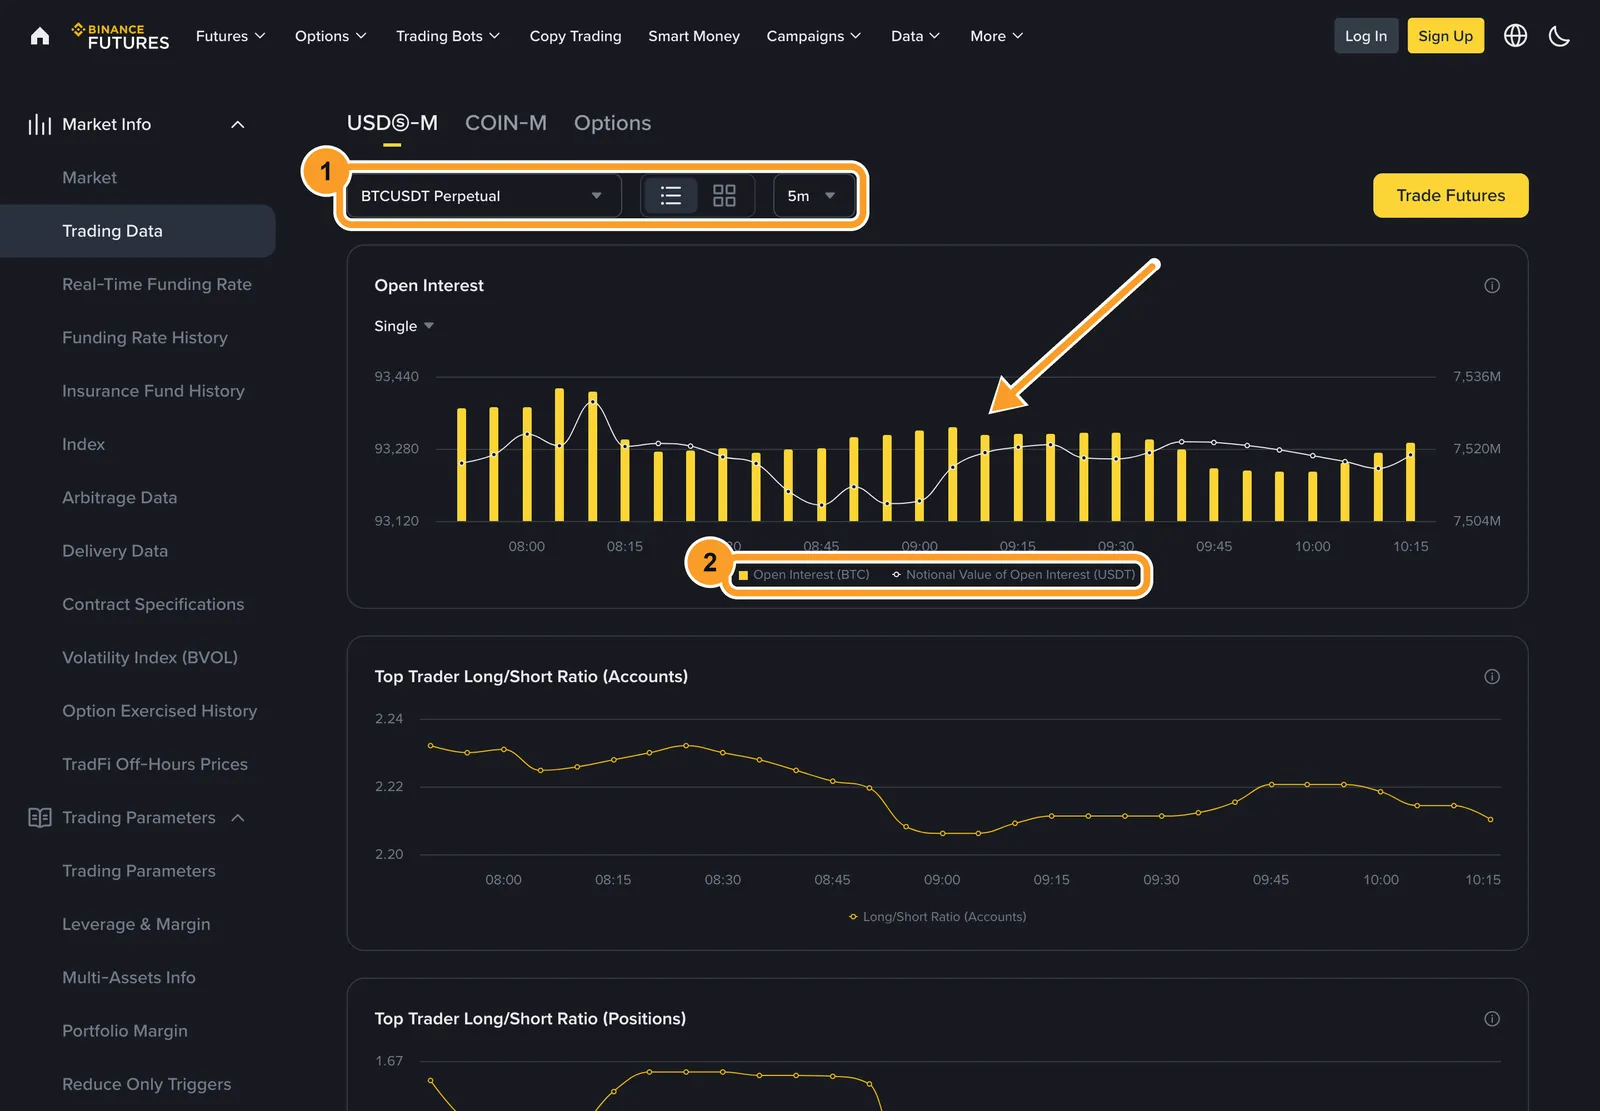The image size is (1600, 1111).
Task: Open Insurance Fund History page
Action: pyautogui.click(x=153, y=391)
